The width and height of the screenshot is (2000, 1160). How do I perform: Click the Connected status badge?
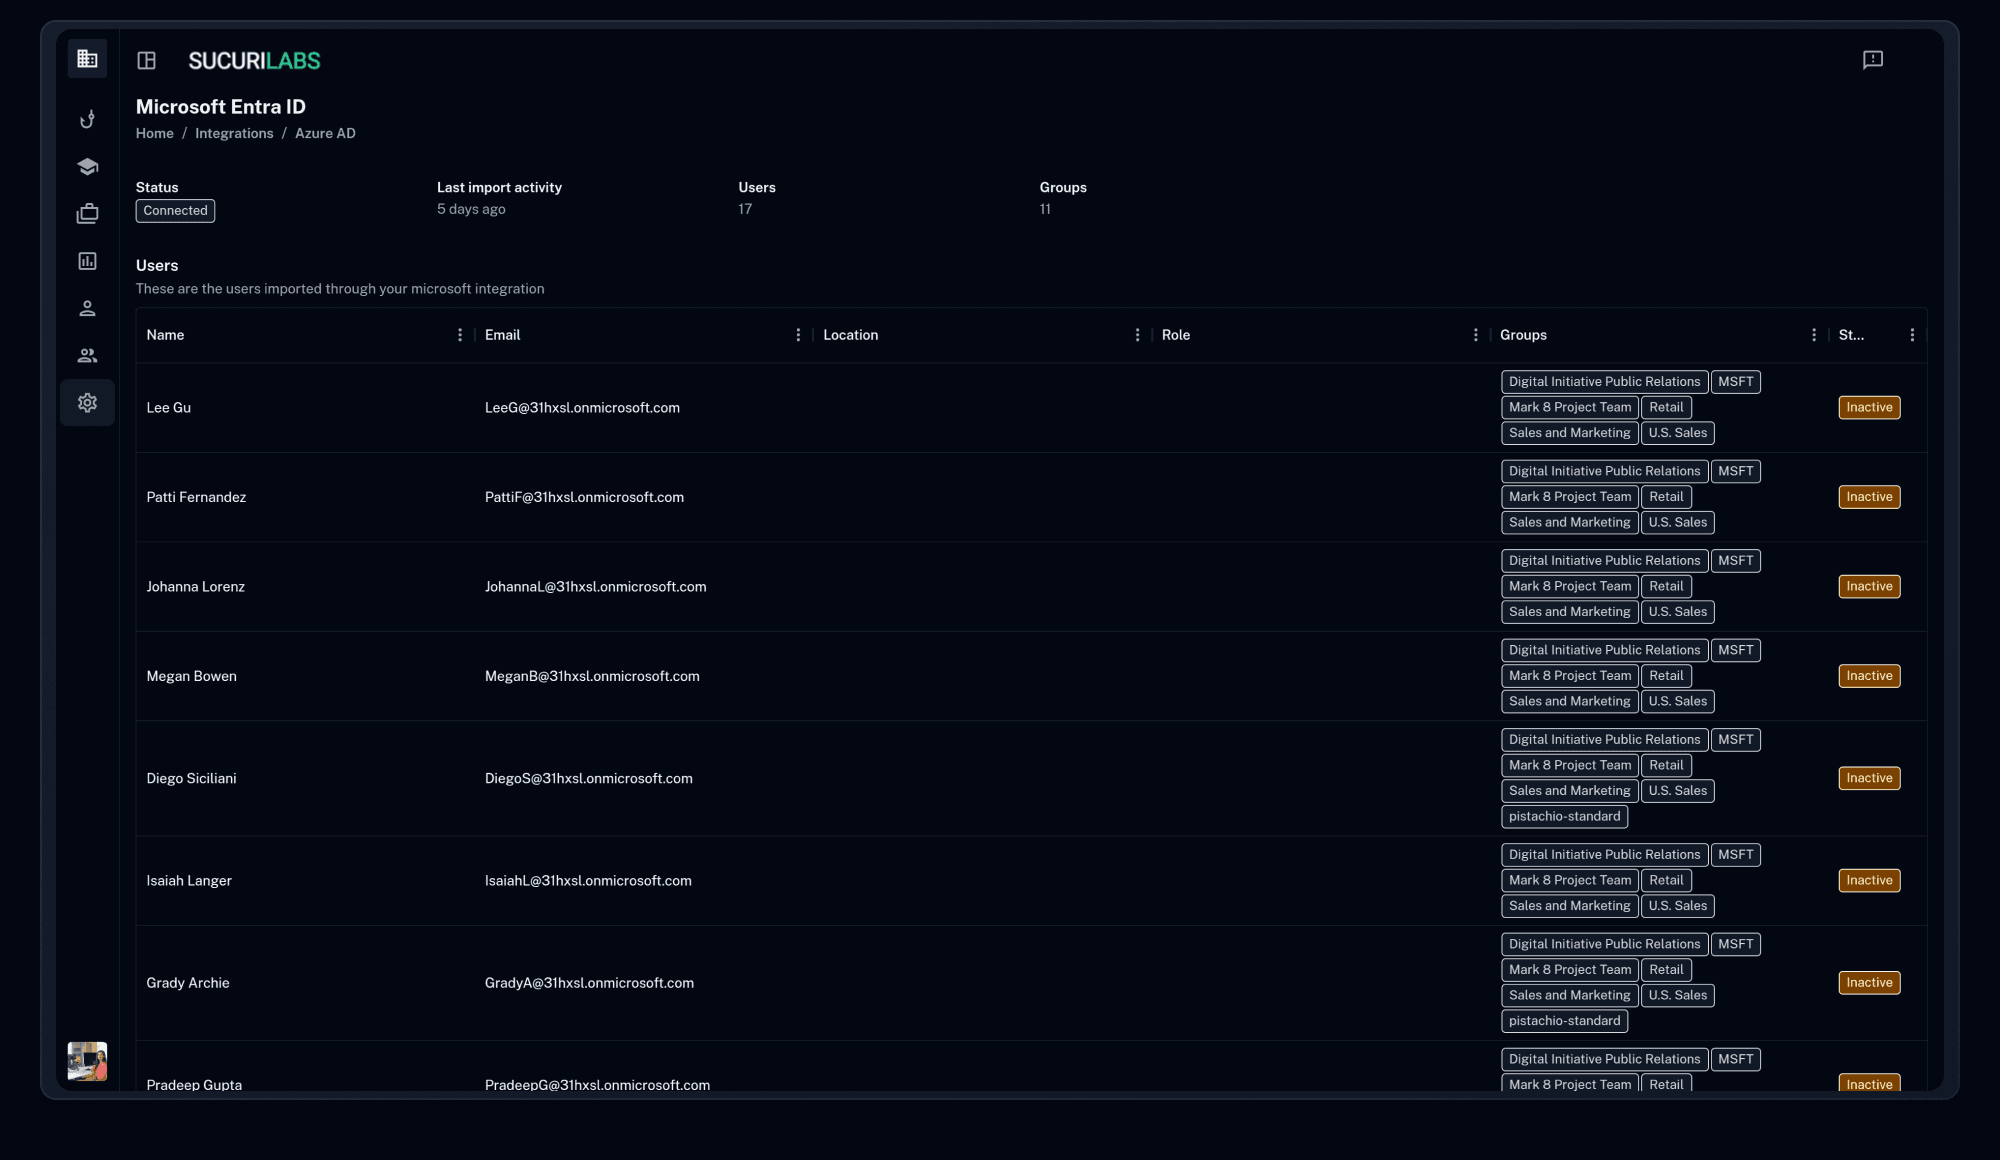[175, 211]
